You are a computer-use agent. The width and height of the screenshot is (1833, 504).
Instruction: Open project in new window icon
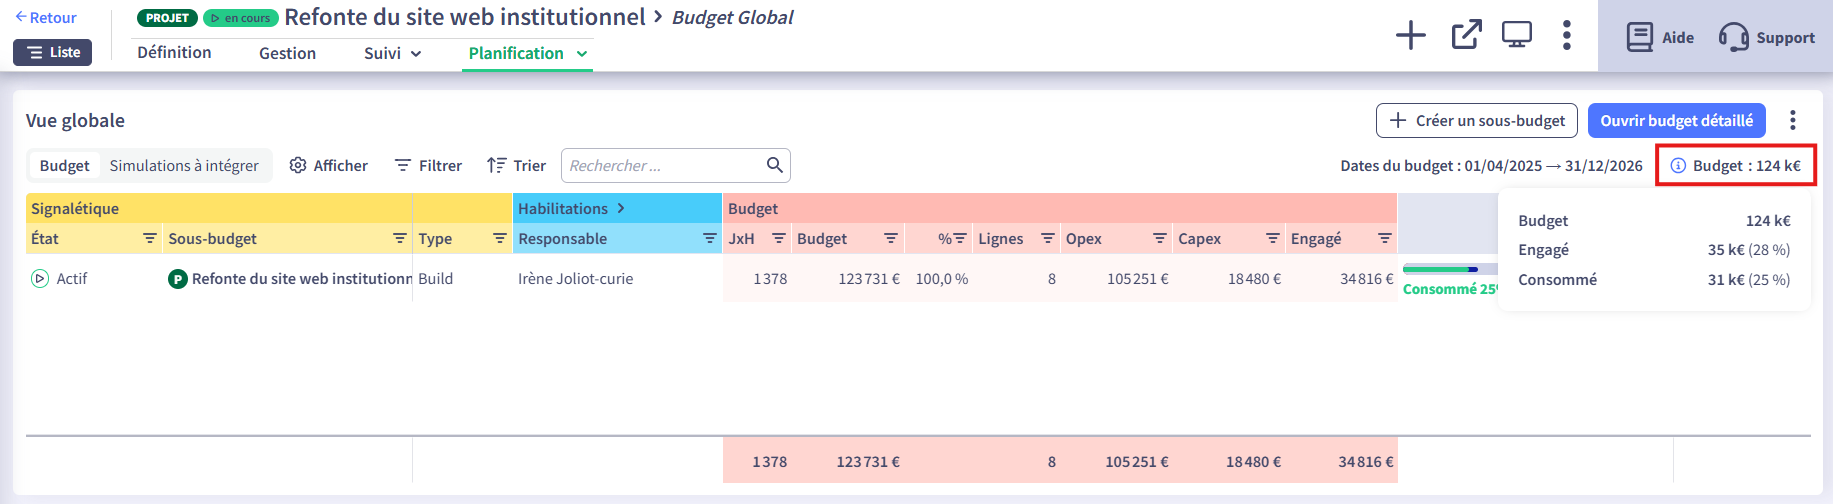[1466, 35]
